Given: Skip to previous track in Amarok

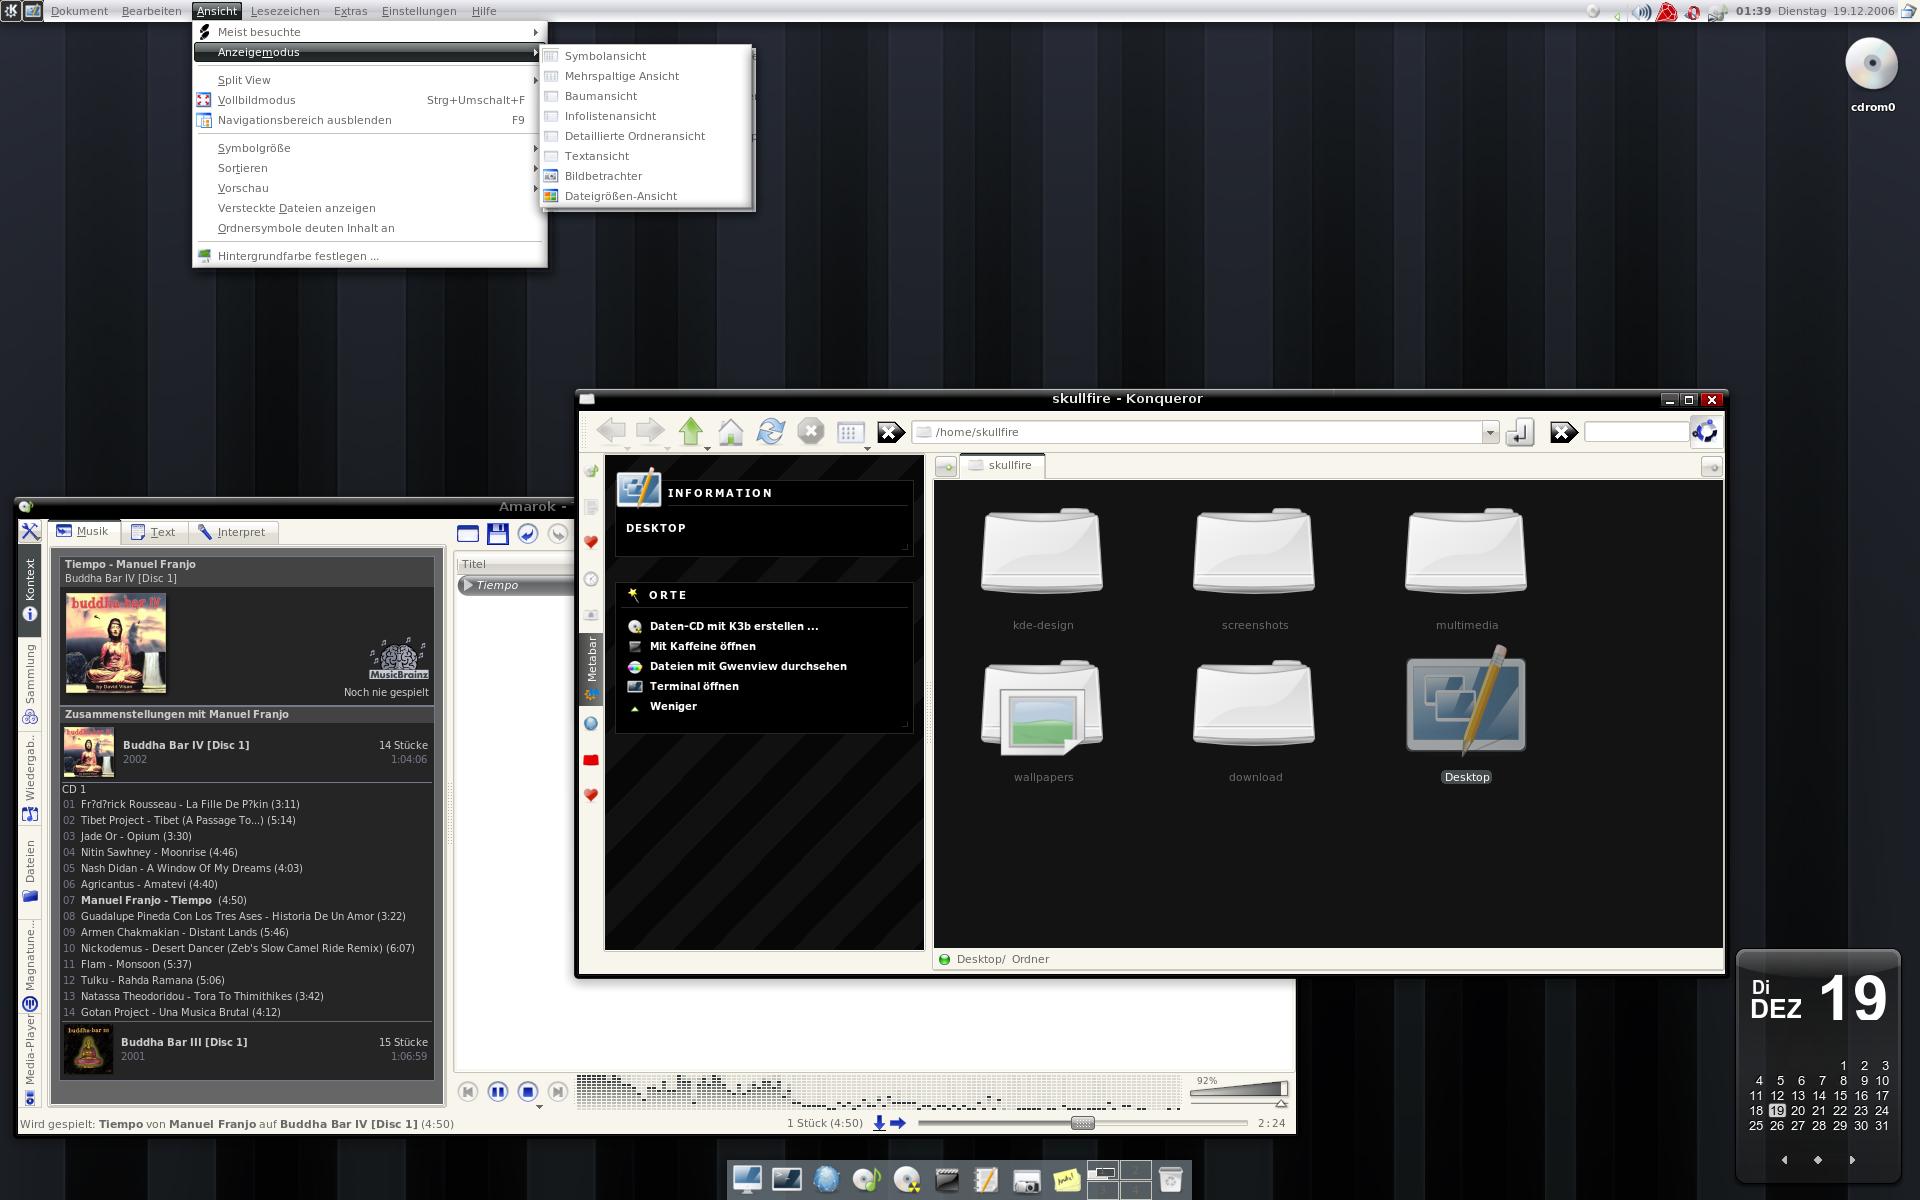Looking at the screenshot, I should point(468,1092).
